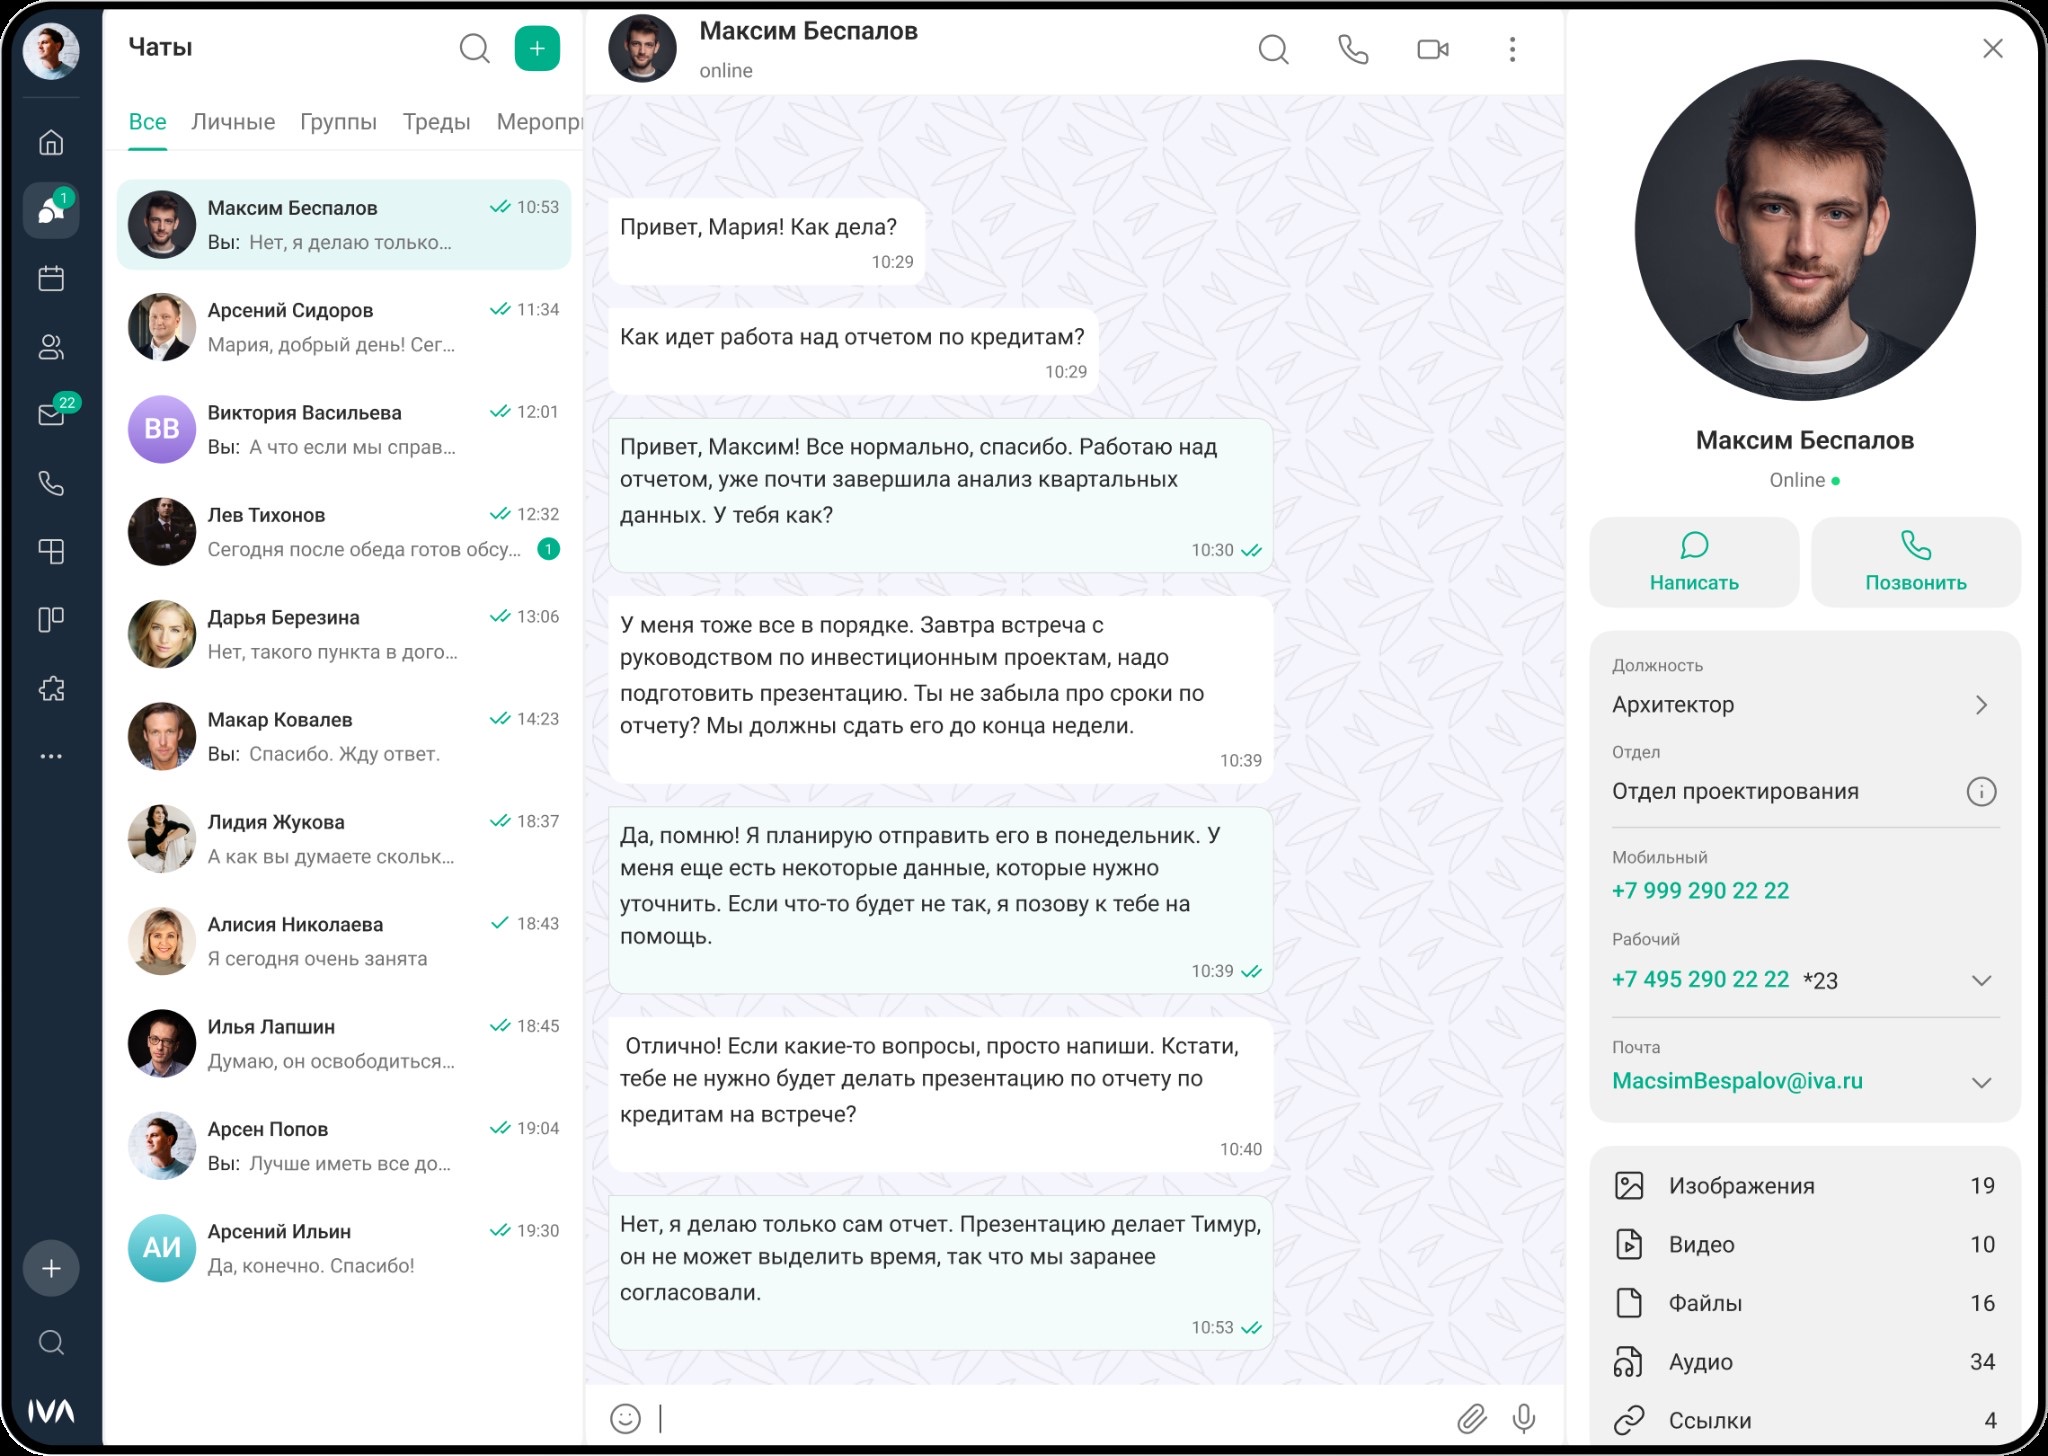
Task: Record a voice message with the microphone
Action: 1523,1418
